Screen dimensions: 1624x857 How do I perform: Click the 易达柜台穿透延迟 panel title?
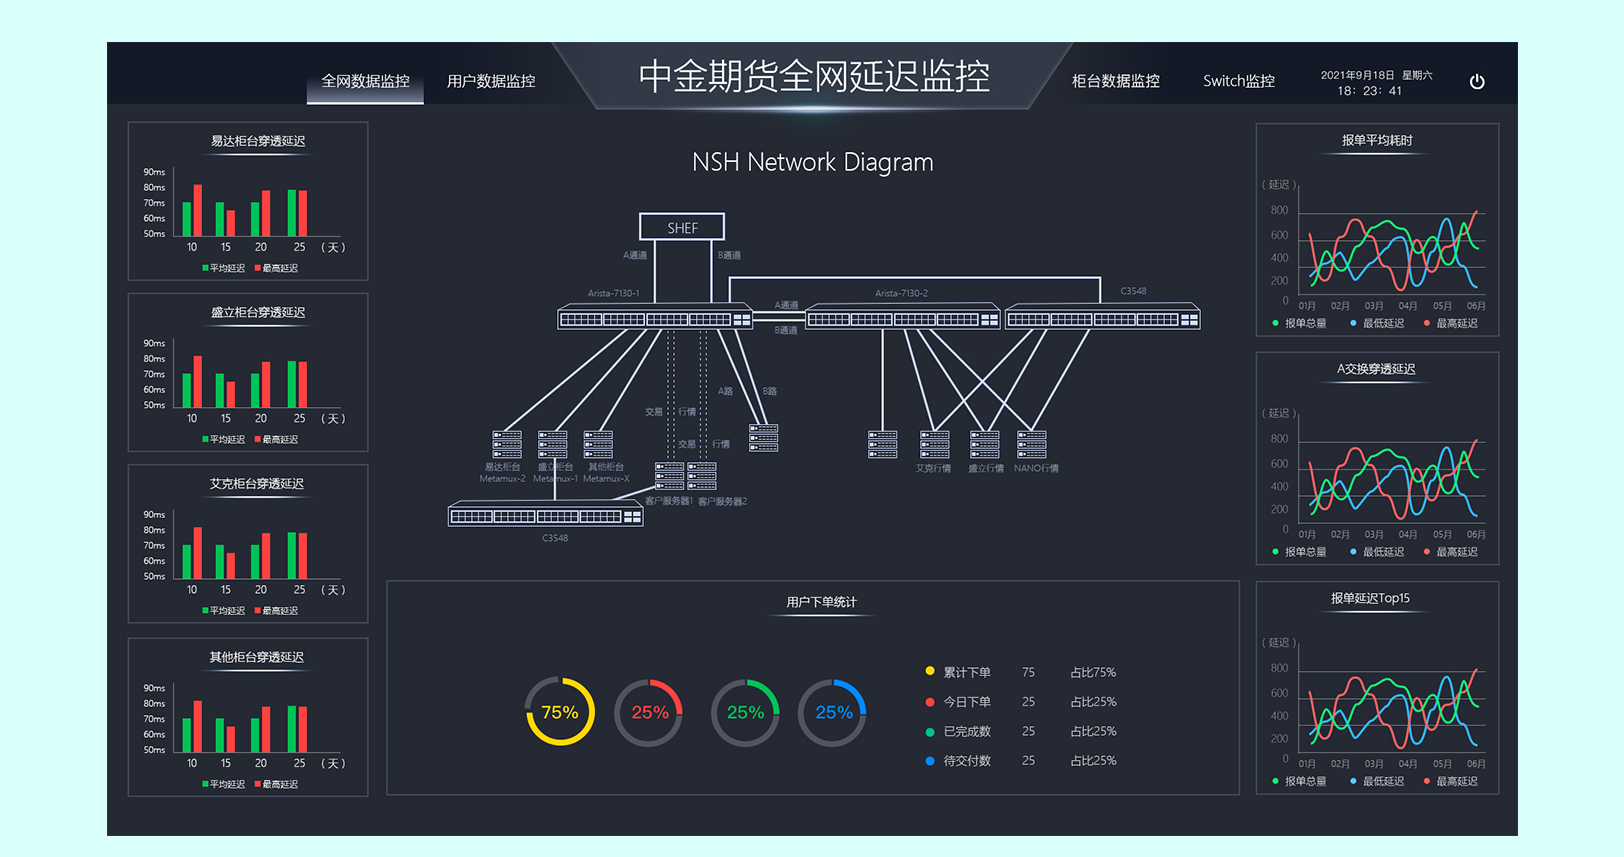258,141
